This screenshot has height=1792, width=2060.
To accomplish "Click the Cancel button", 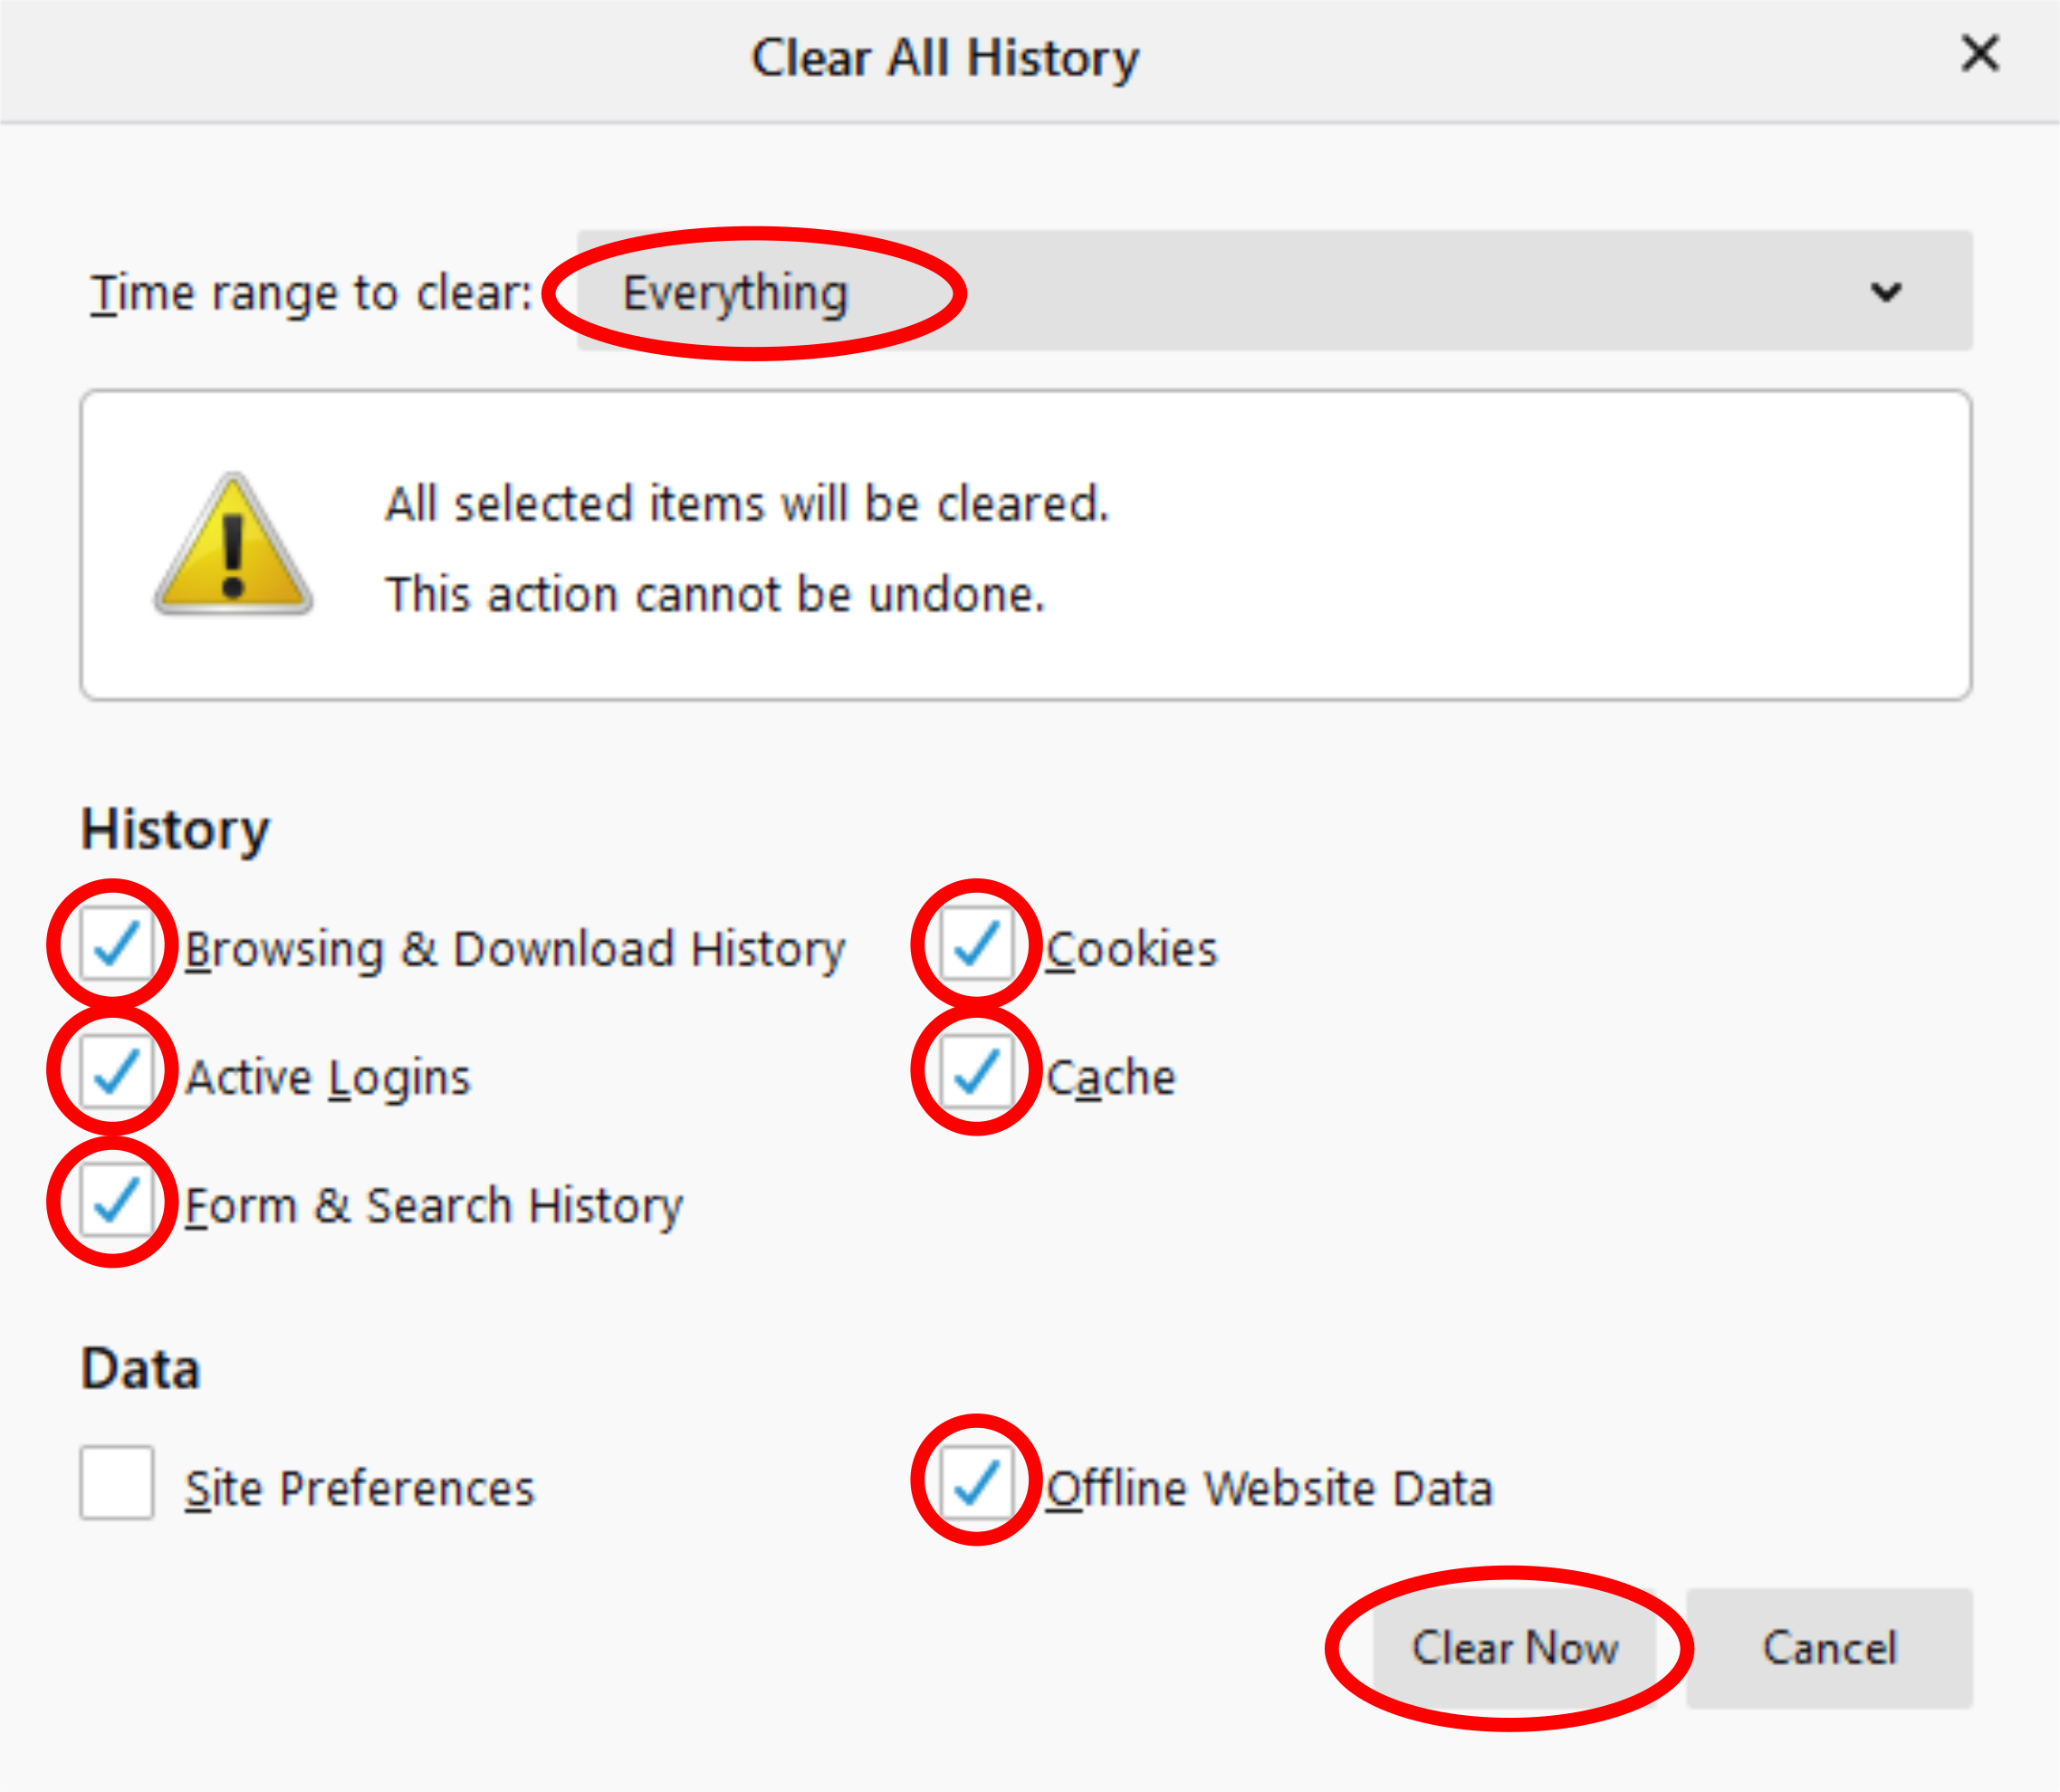I will [x=1828, y=1648].
